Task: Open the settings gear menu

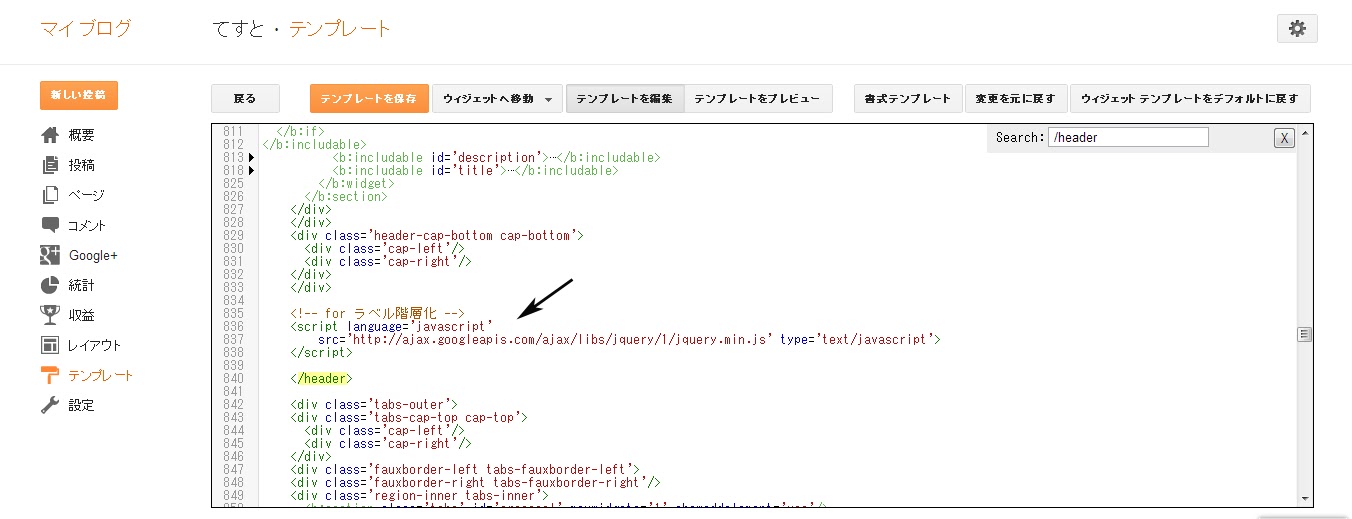Action: pos(1297,29)
